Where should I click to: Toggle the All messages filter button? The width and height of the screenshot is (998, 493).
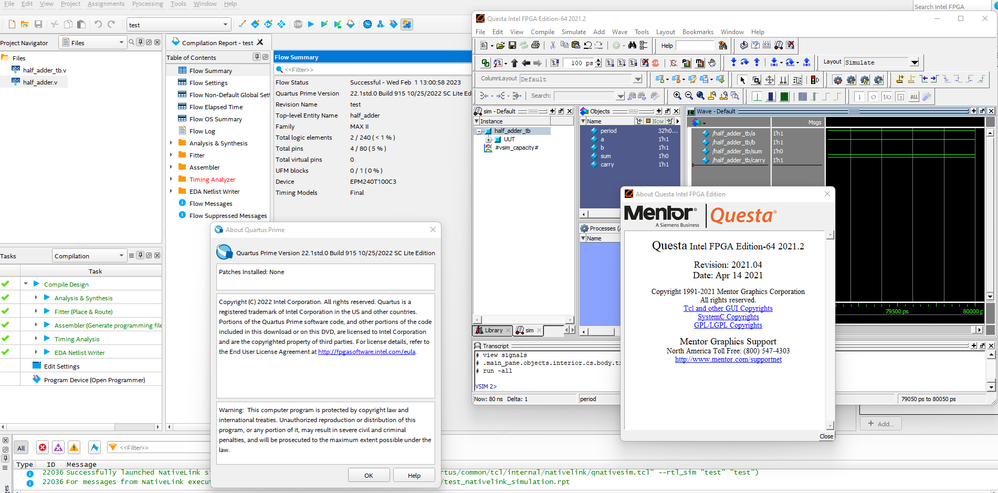pyautogui.click(x=21, y=447)
